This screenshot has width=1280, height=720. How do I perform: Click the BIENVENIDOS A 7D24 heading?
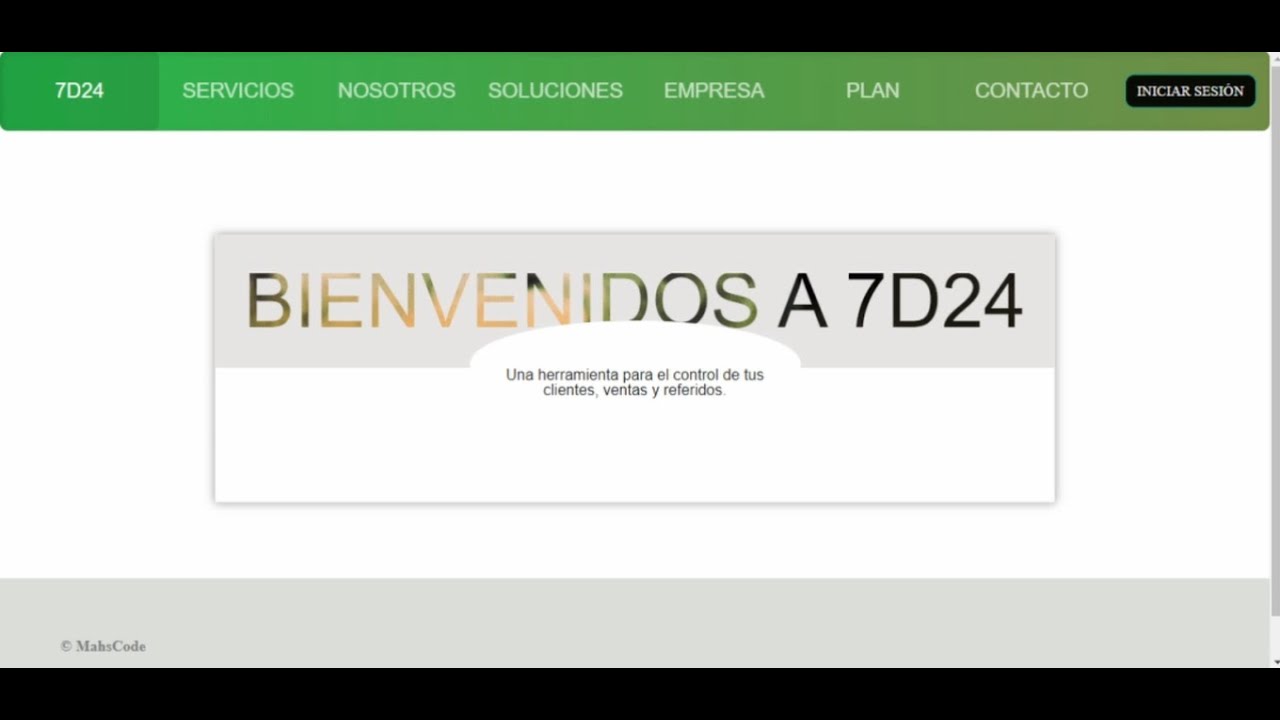pos(634,301)
